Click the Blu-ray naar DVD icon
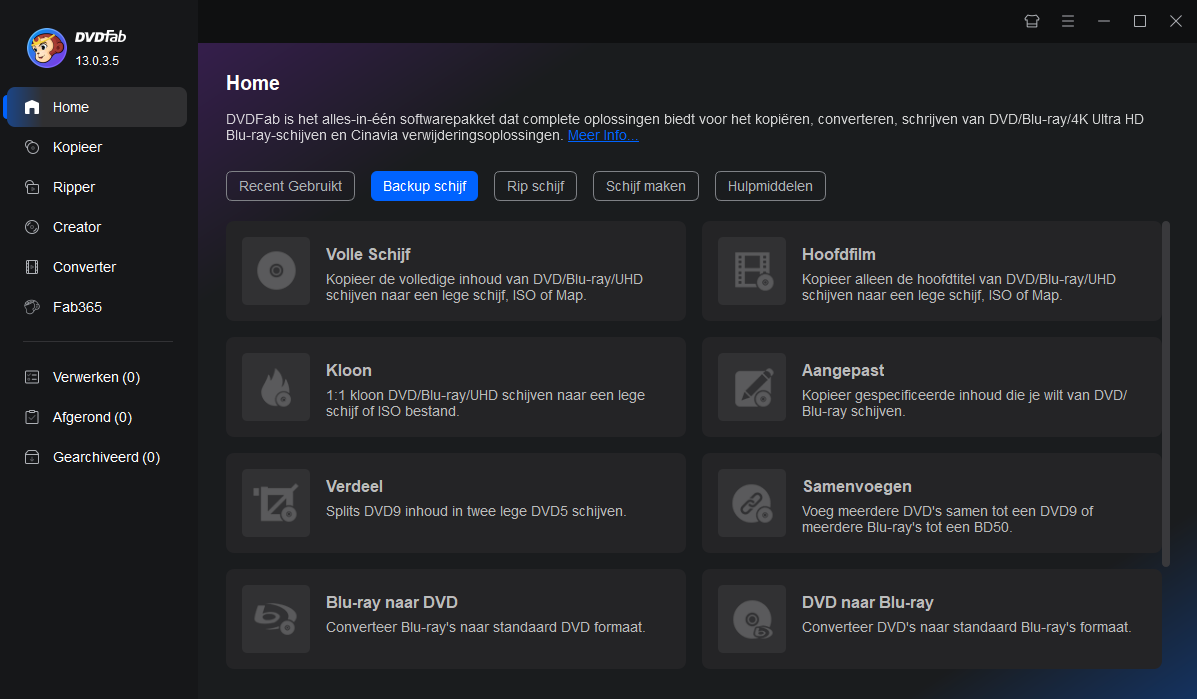The width and height of the screenshot is (1197, 699). click(x=276, y=619)
